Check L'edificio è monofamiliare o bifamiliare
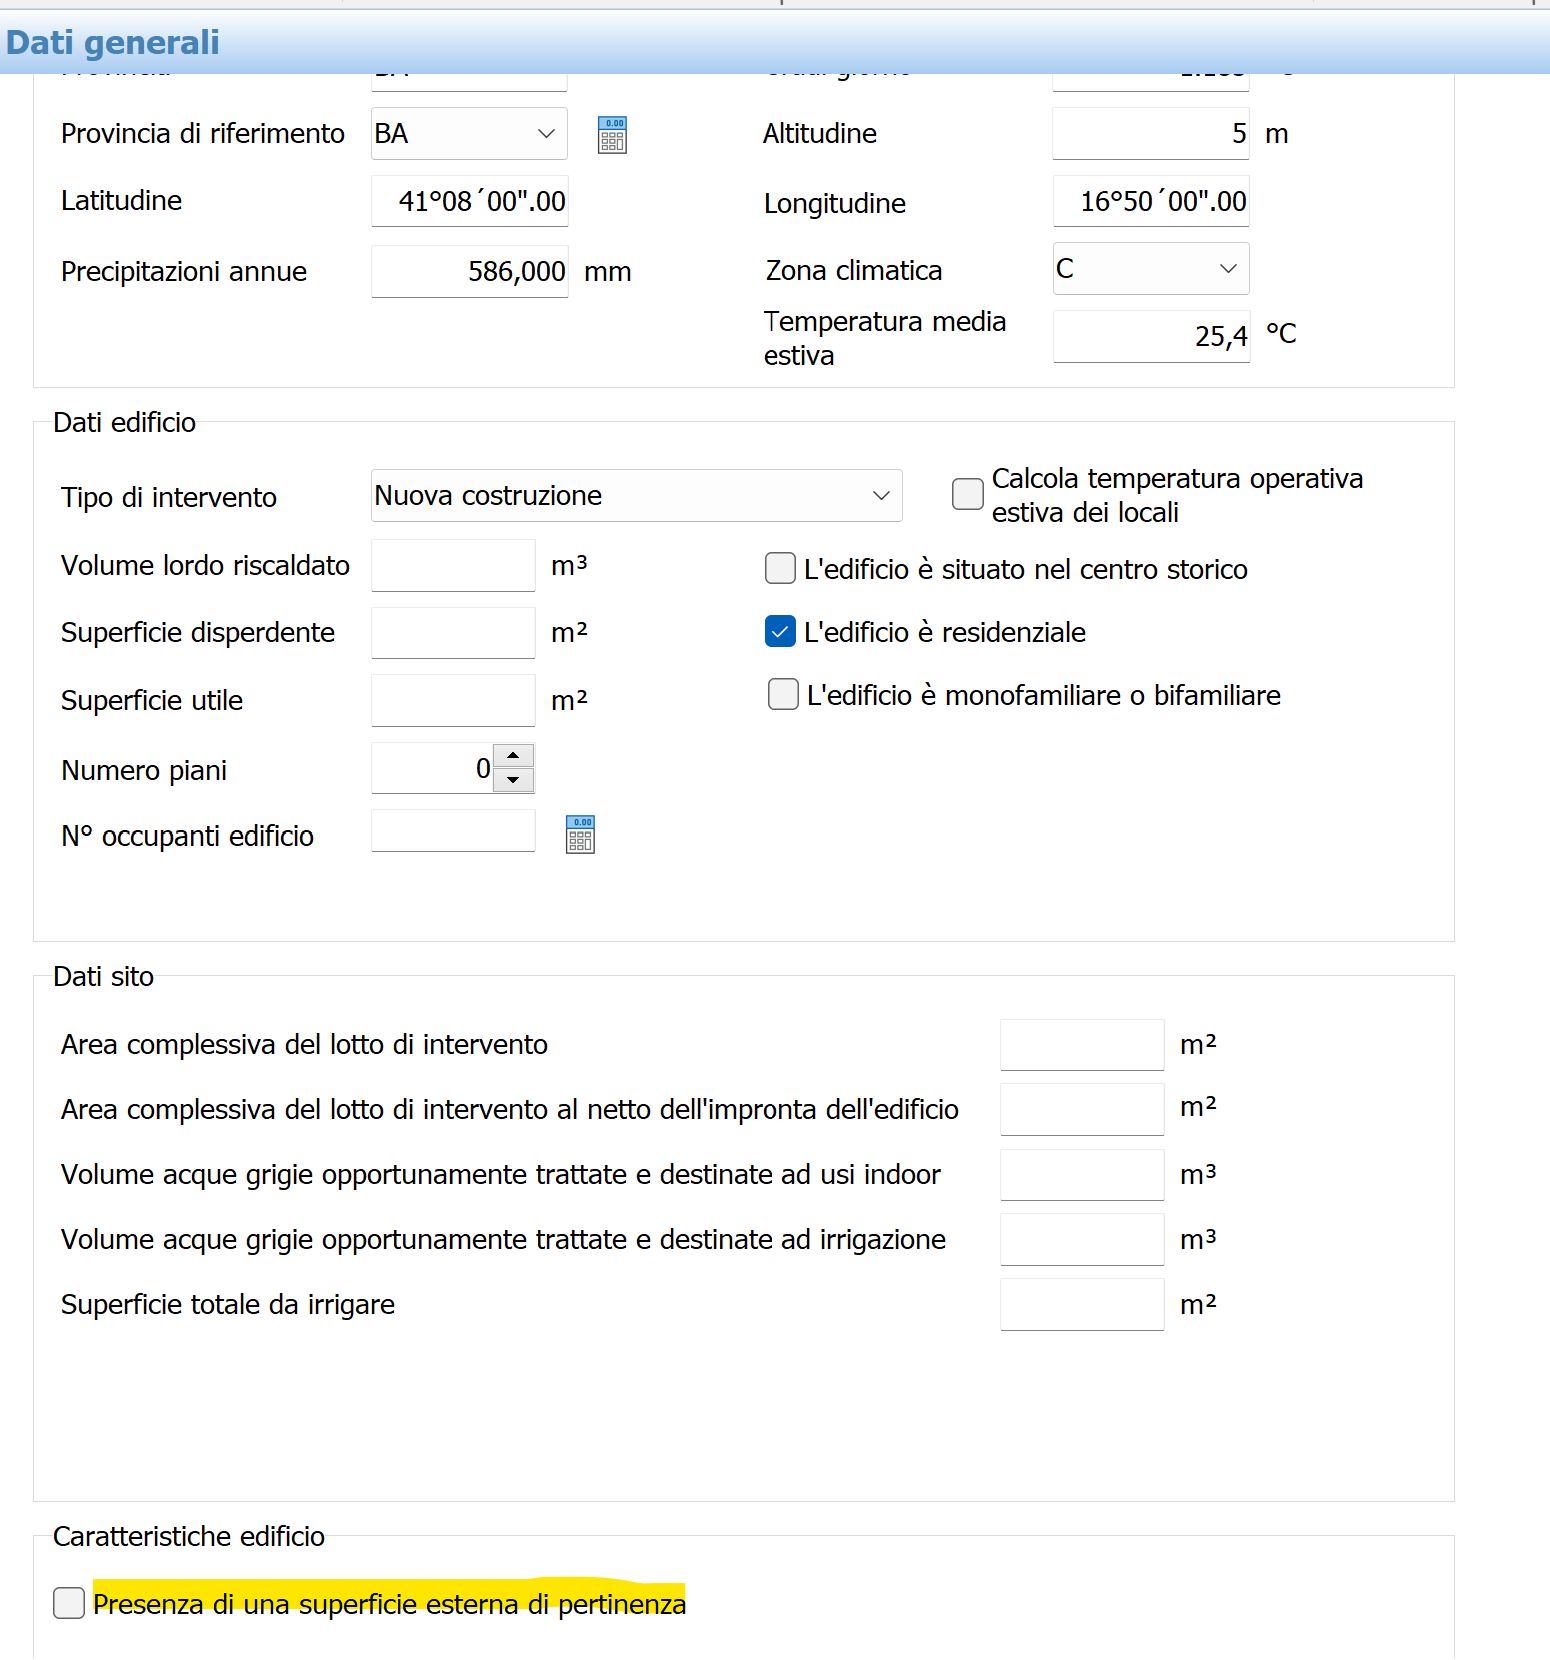The image size is (1550, 1660). [783, 694]
